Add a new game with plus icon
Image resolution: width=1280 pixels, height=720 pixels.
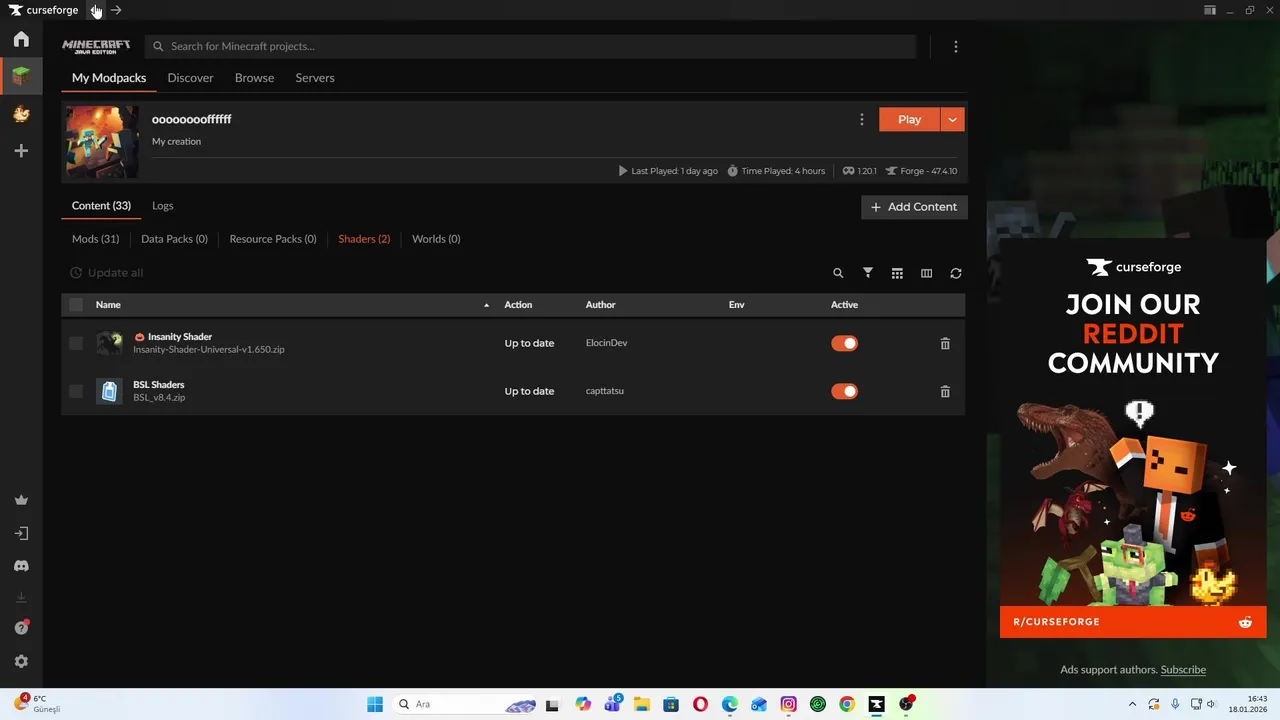click(21, 151)
